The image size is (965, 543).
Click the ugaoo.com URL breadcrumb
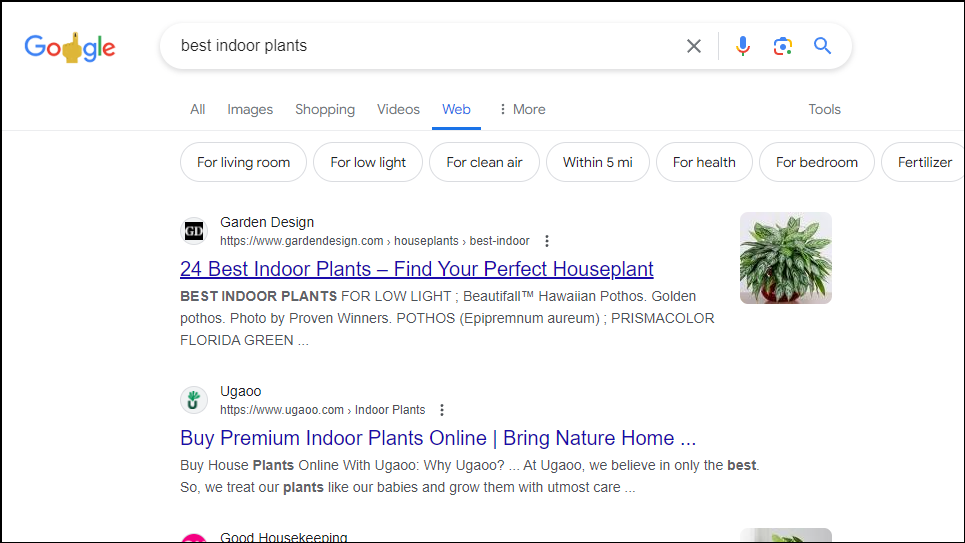322,410
